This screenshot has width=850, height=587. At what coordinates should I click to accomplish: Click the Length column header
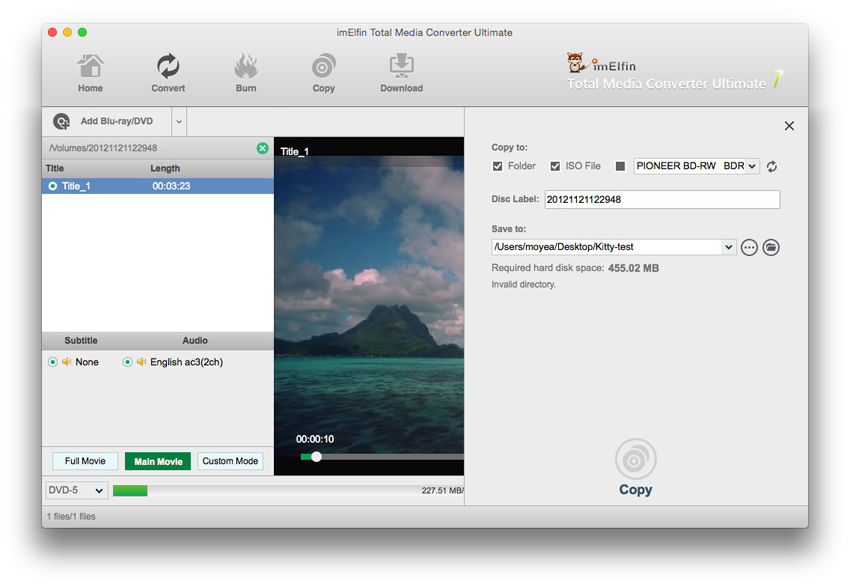[165, 169]
